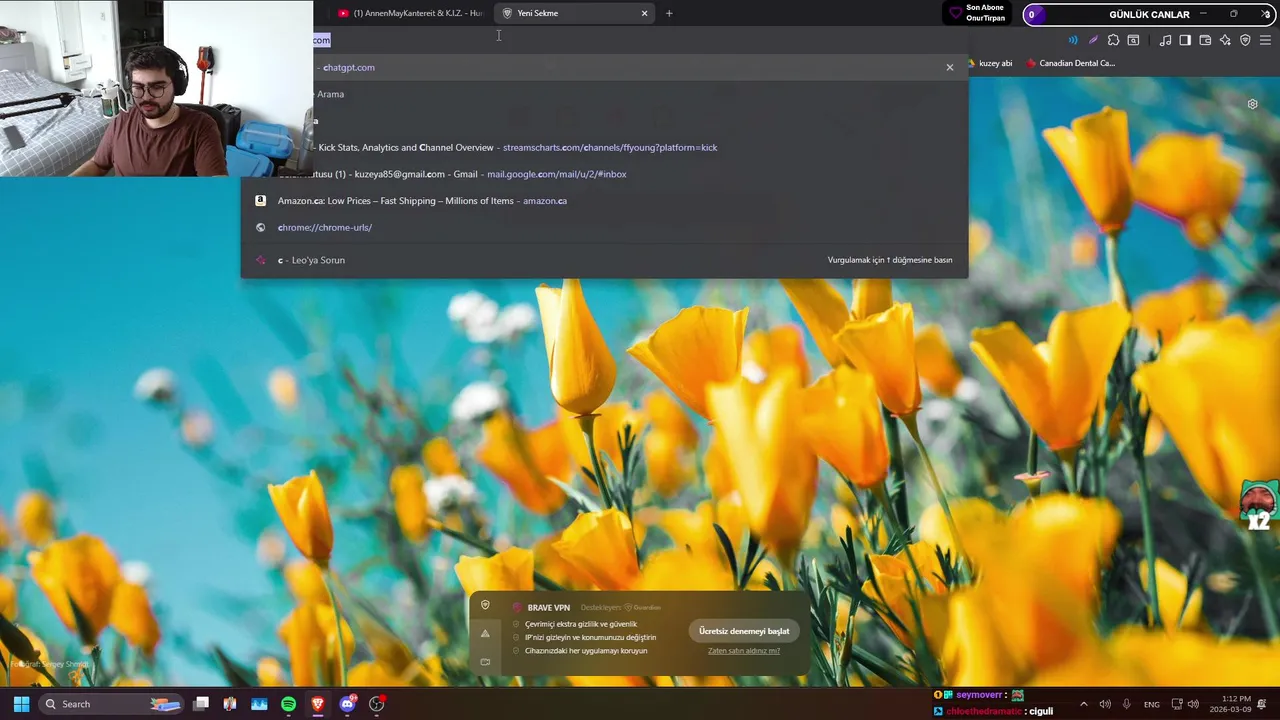Click the taskbar Search box
Image resolution: width=1280 pixels, height=720 pixels.
click(x=110, y=704)
